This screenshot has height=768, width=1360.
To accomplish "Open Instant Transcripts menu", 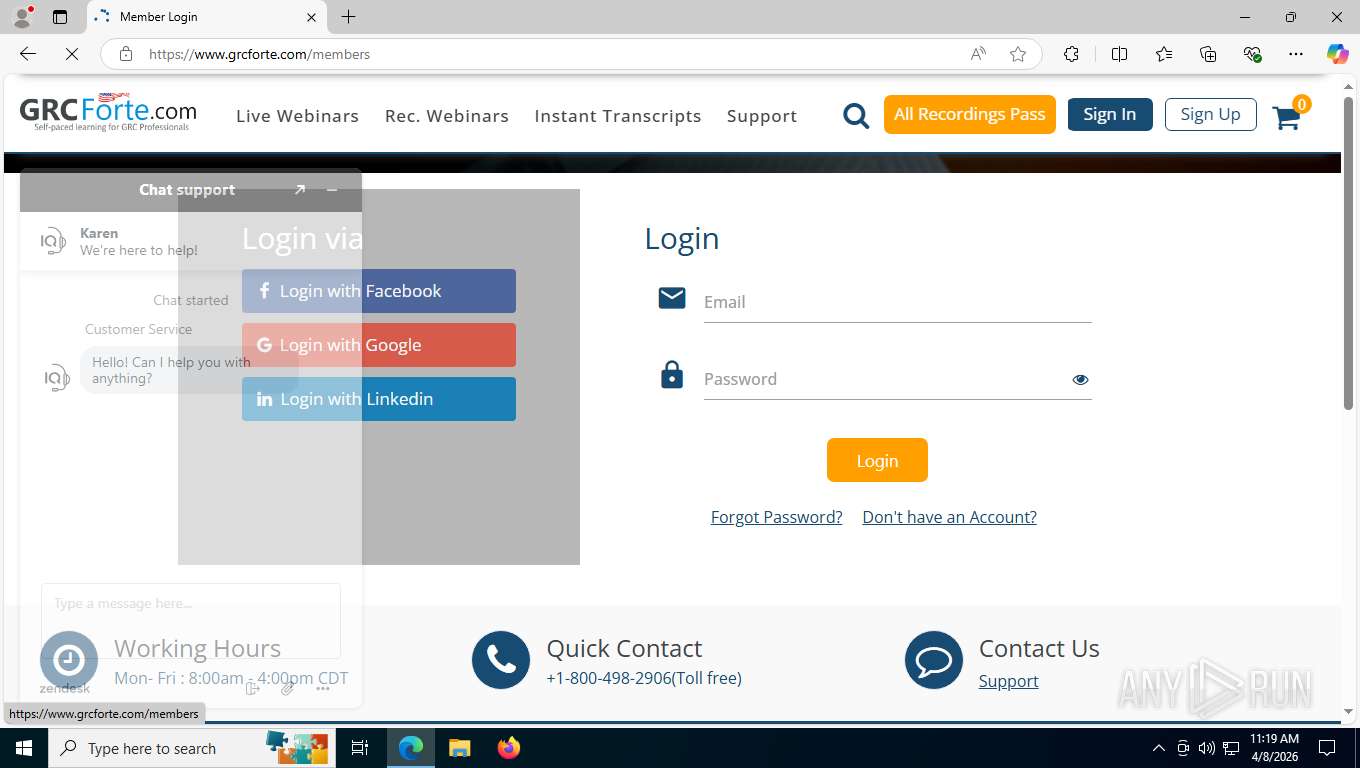I will tap(618, 116).
